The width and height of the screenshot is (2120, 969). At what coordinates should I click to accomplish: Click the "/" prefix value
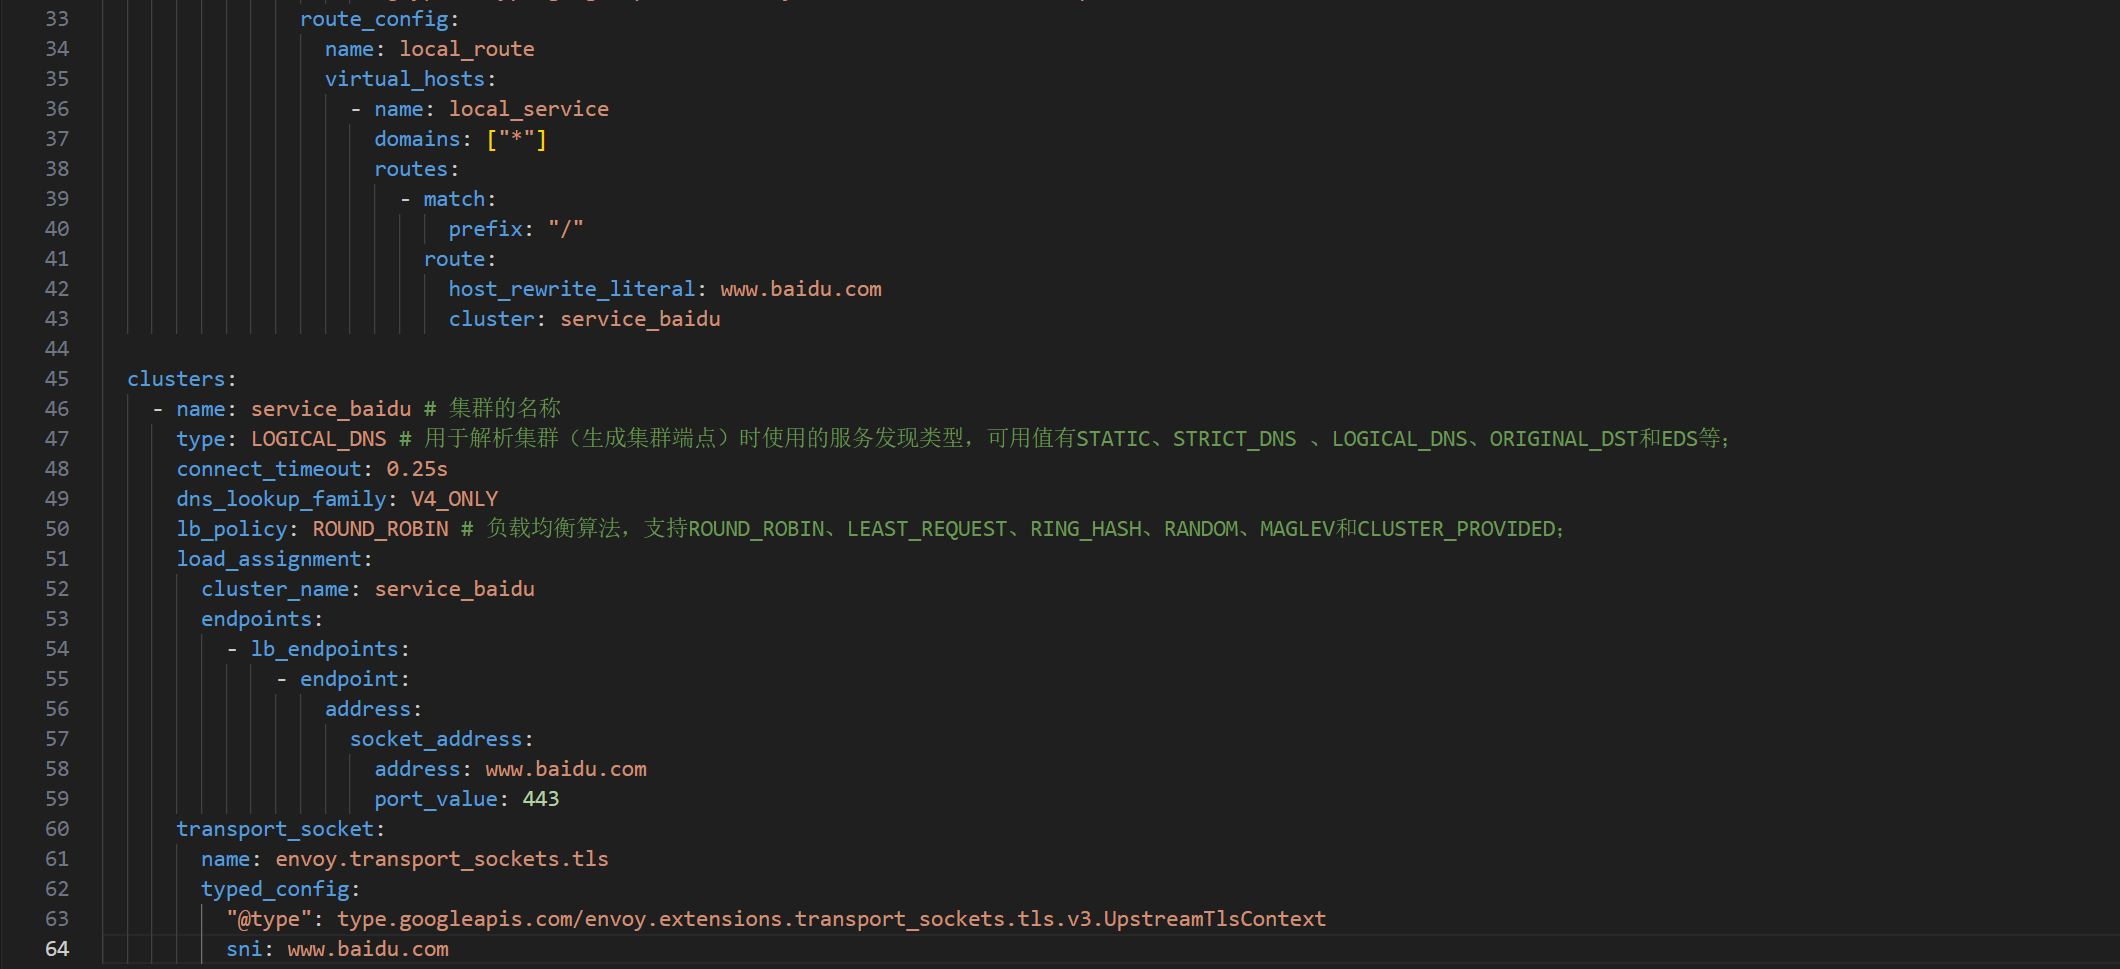[x=566, y=229]
